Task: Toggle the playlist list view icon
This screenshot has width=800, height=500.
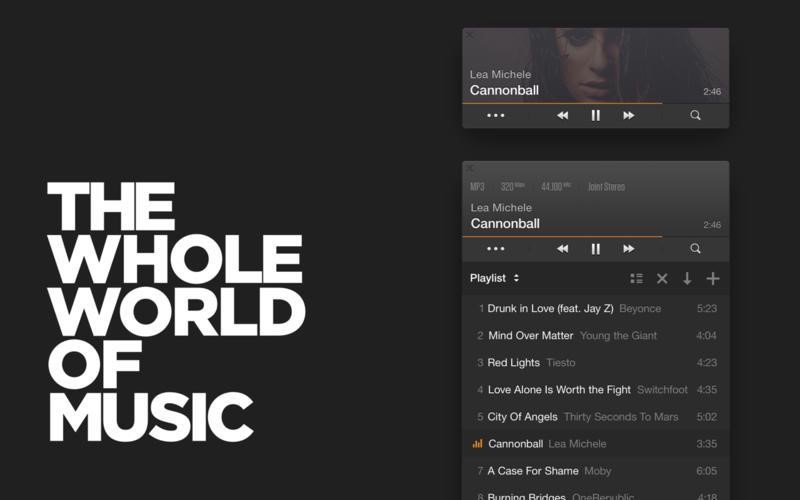Action: click(x=636, y=278)
